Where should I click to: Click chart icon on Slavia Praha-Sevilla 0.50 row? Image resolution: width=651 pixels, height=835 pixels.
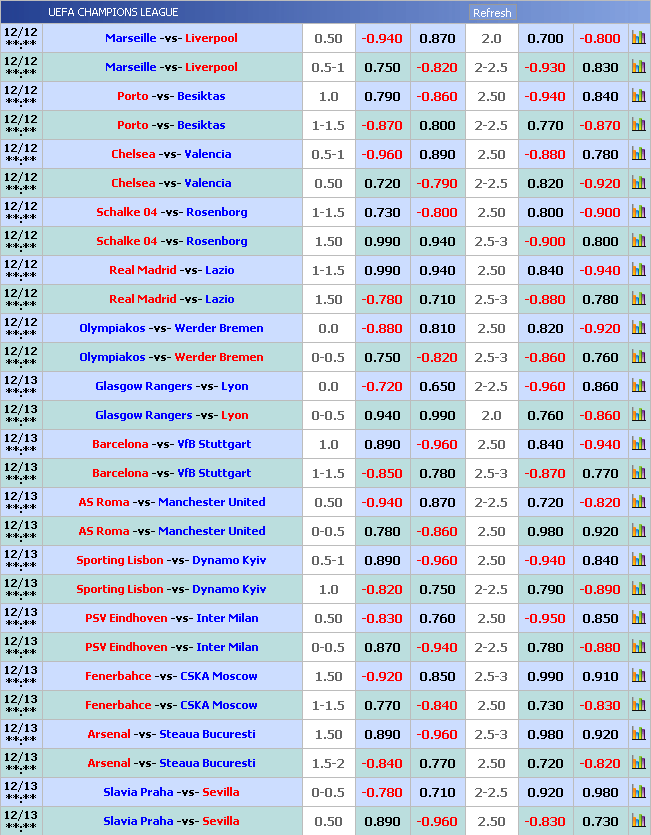click(638, 821)
